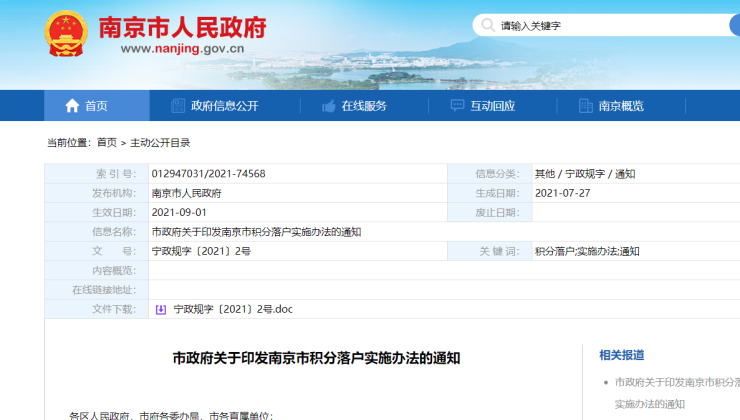This screenshot has height=420, width=740.
Task: Click 主动公开目录 breadcrumb link
Action: 160,143
